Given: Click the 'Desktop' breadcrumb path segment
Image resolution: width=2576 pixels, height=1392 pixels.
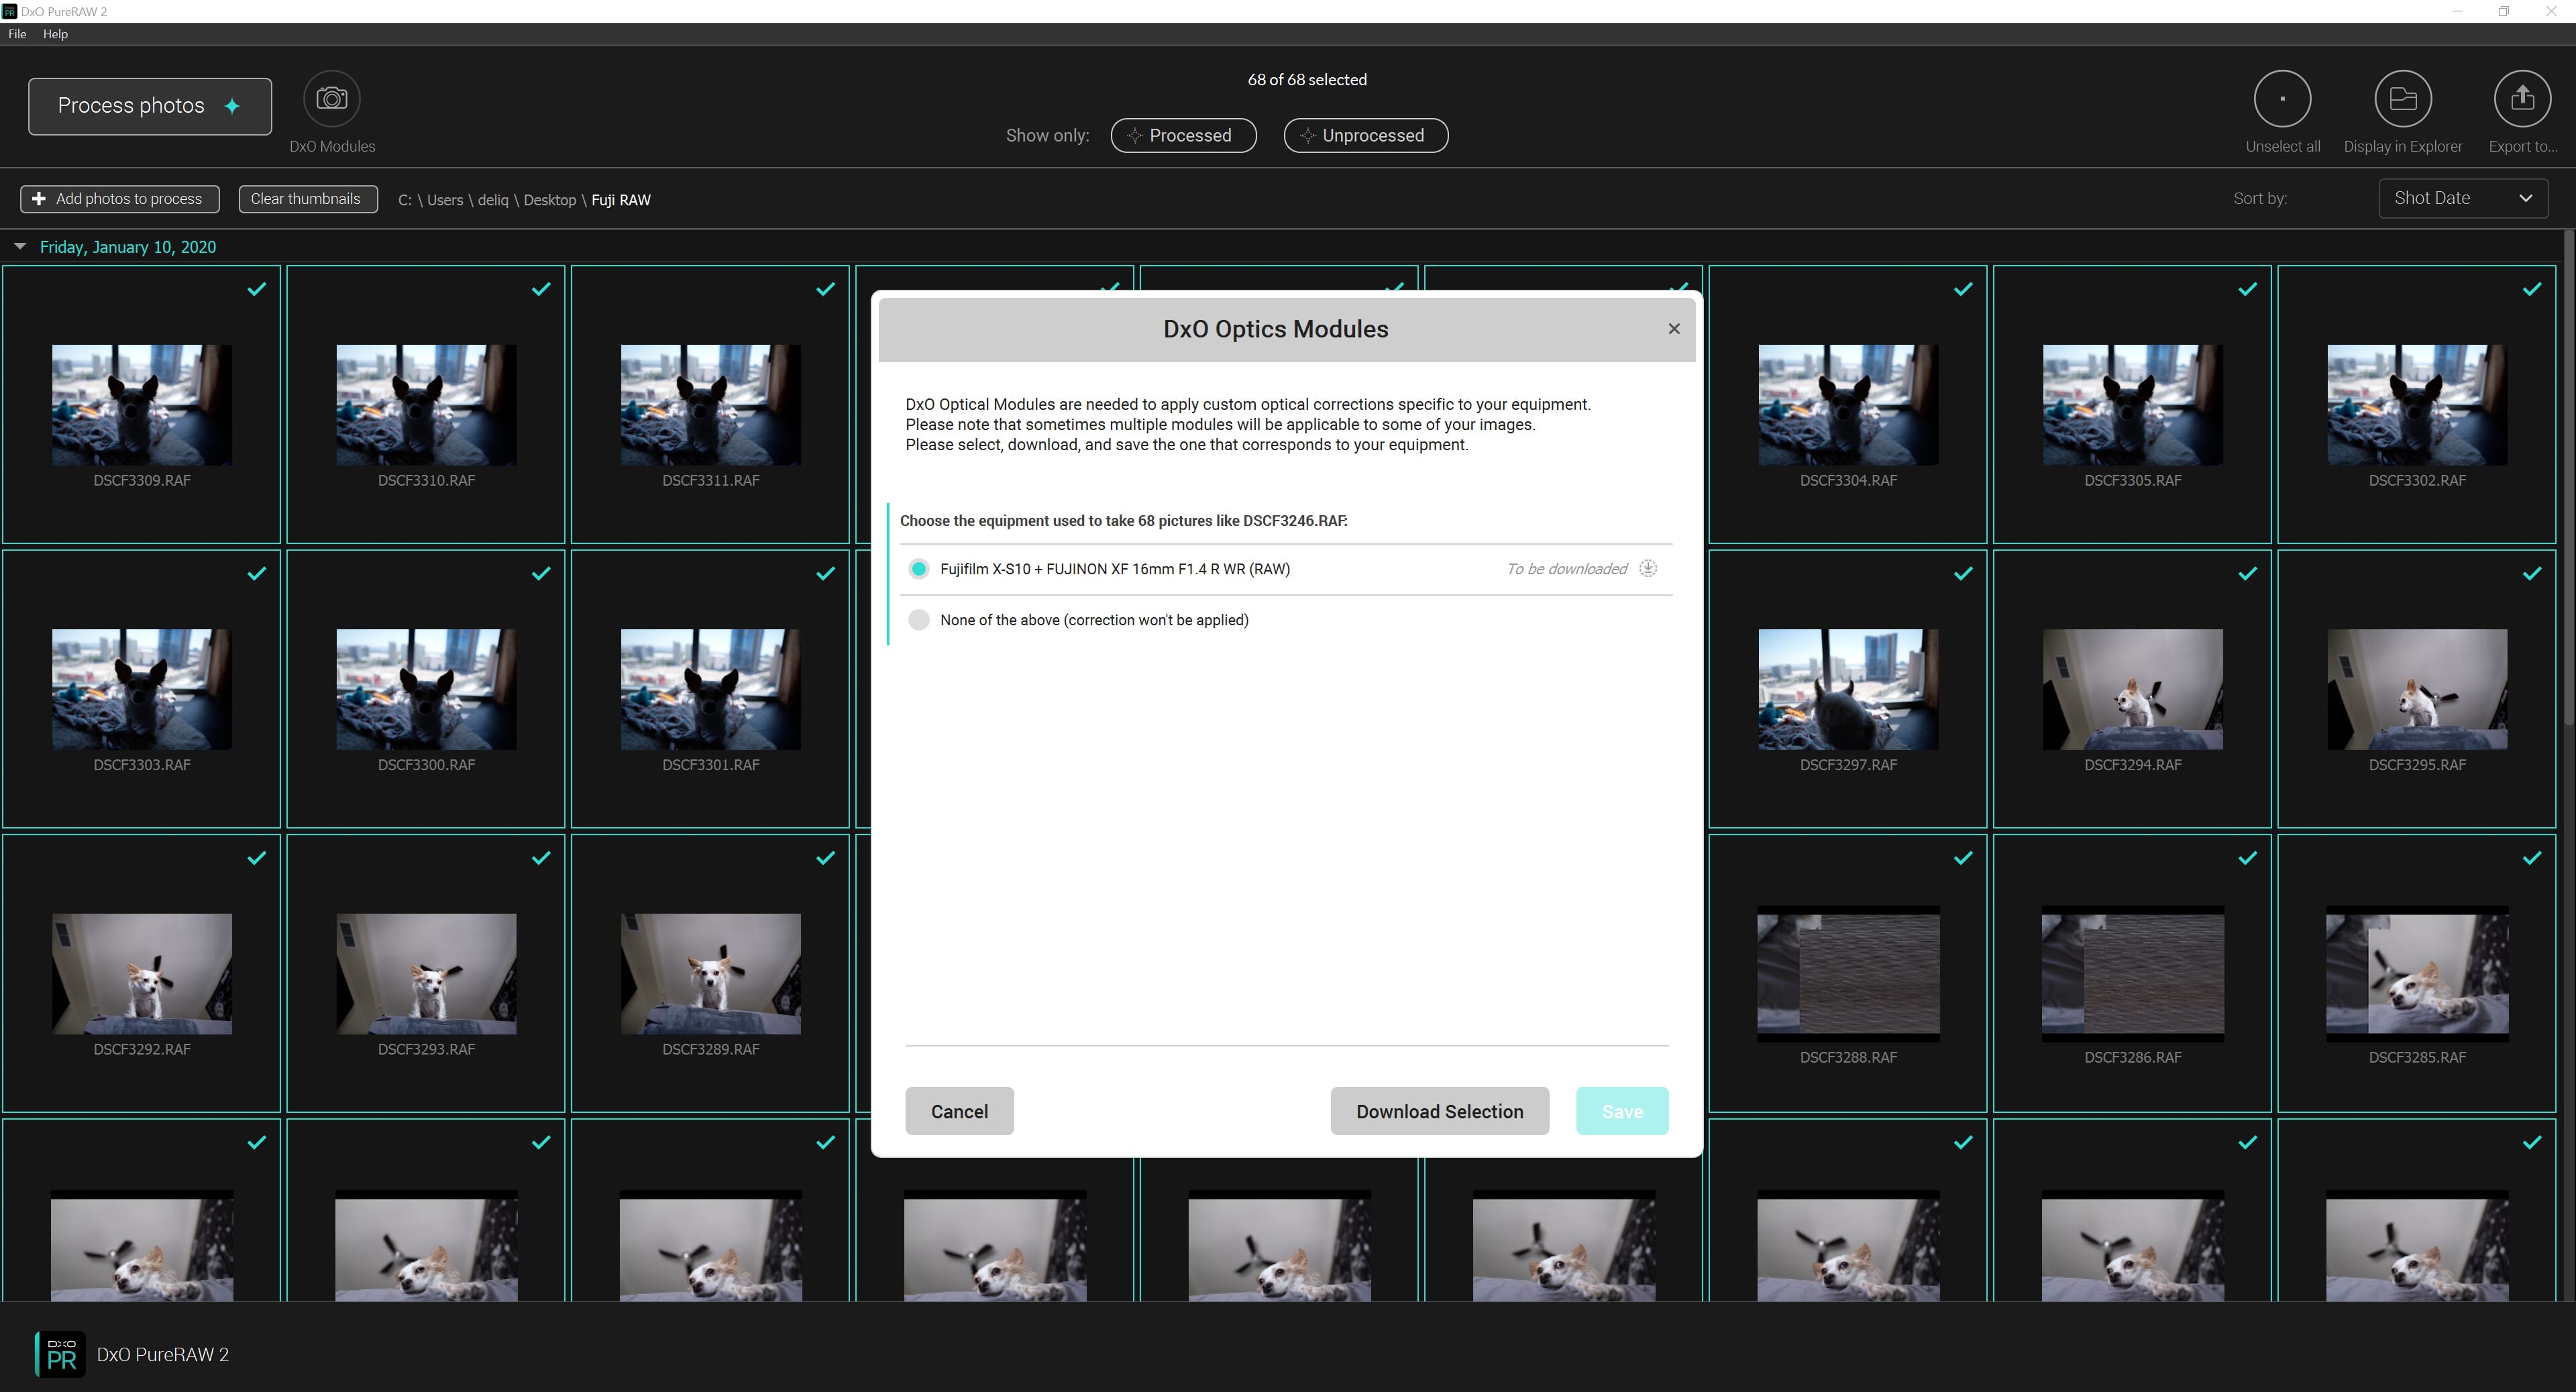Looking at the screenshot, I should click(550, 200).
